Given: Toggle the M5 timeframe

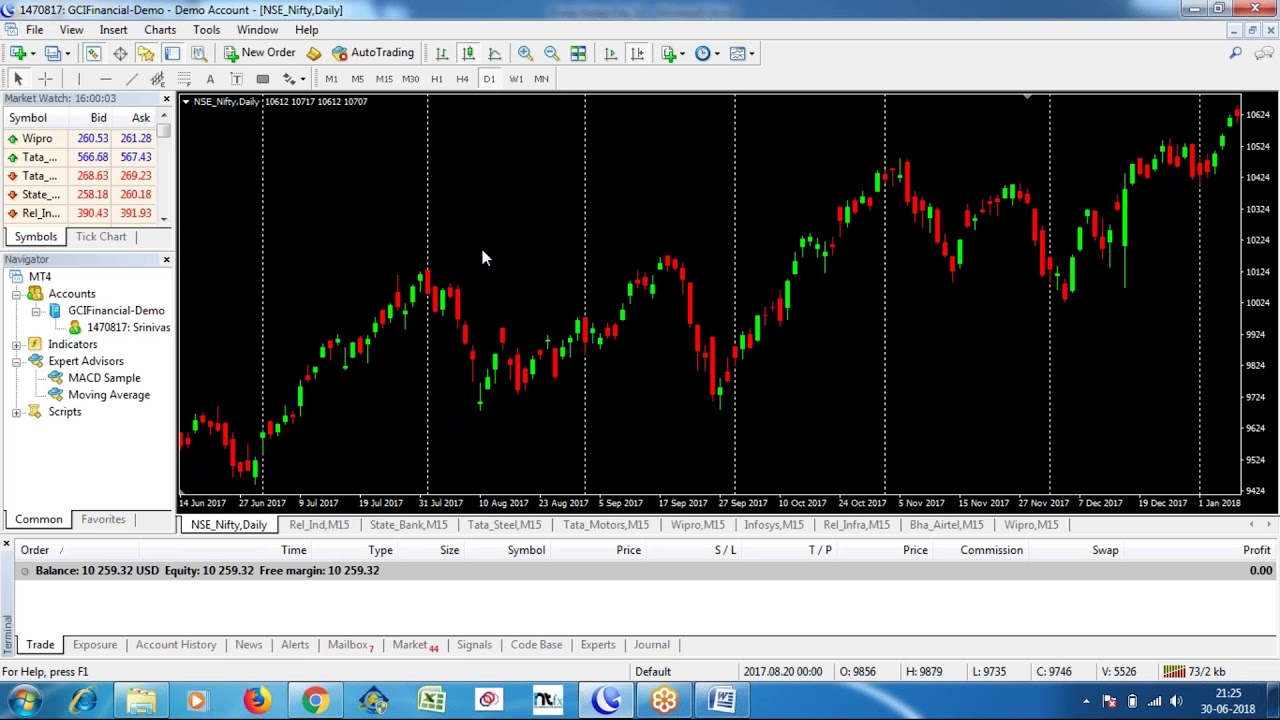Looking at the screenshot, I should pyautogui.click(x=357, y=79).
